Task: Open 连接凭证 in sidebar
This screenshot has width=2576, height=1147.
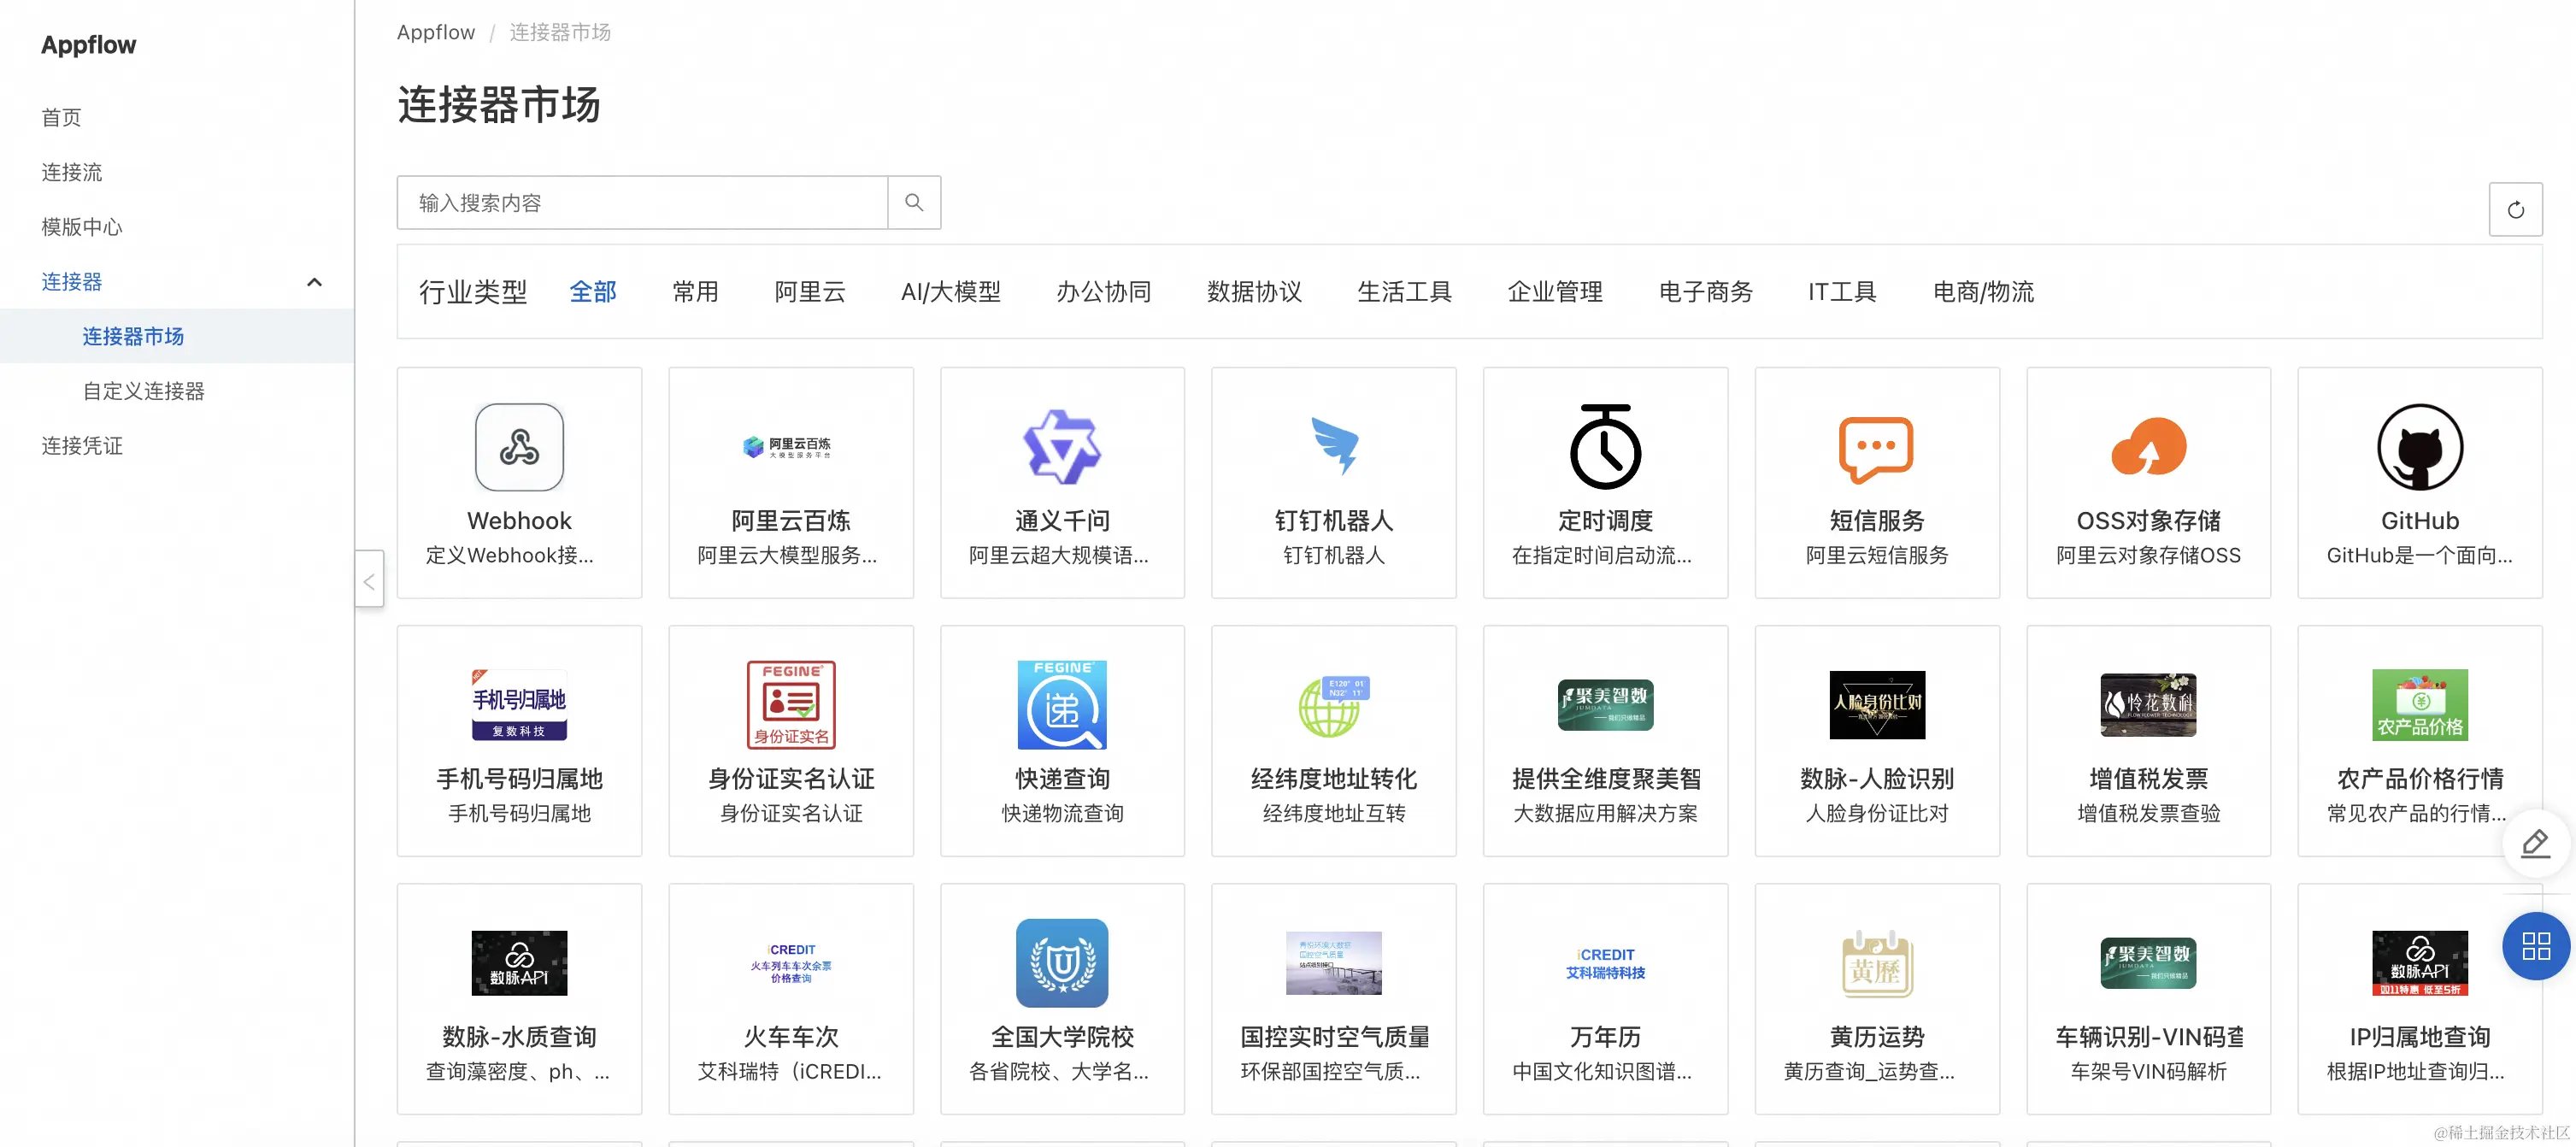Action: coord(82,446)
